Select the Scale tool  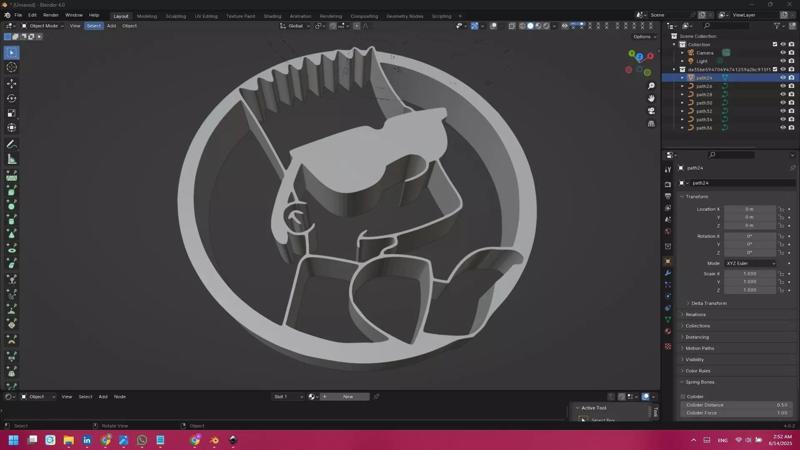click(12, 113)
